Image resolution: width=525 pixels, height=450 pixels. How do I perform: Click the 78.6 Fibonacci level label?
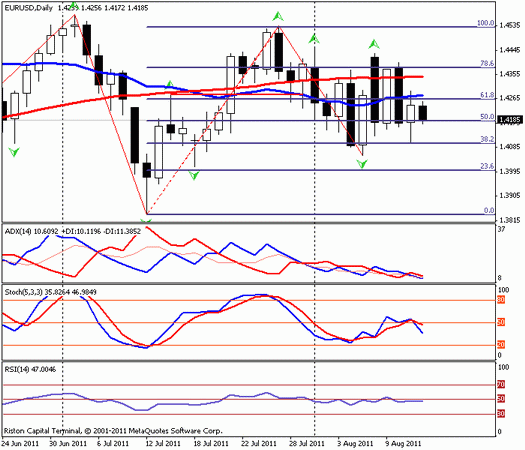point(488,64)
